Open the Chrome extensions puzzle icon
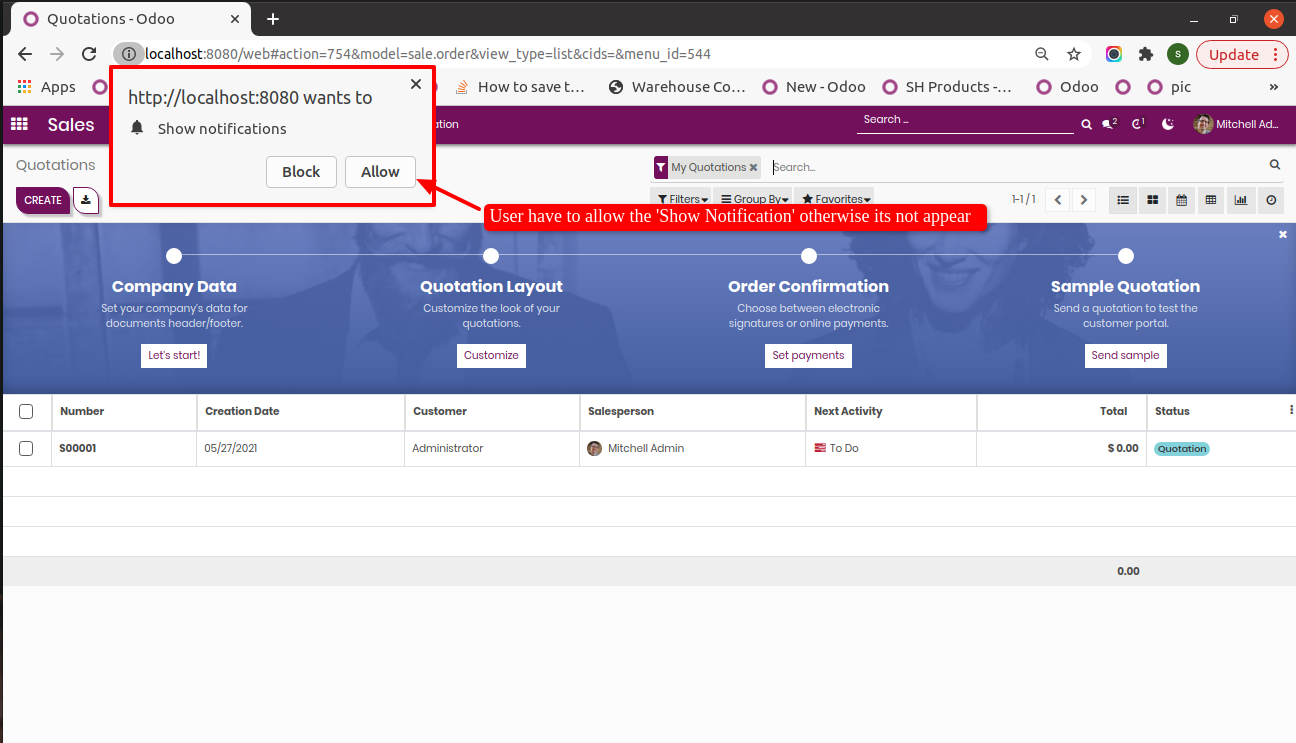The width and height of the screenshot is (1296, 743). [x=1146, y=54]
